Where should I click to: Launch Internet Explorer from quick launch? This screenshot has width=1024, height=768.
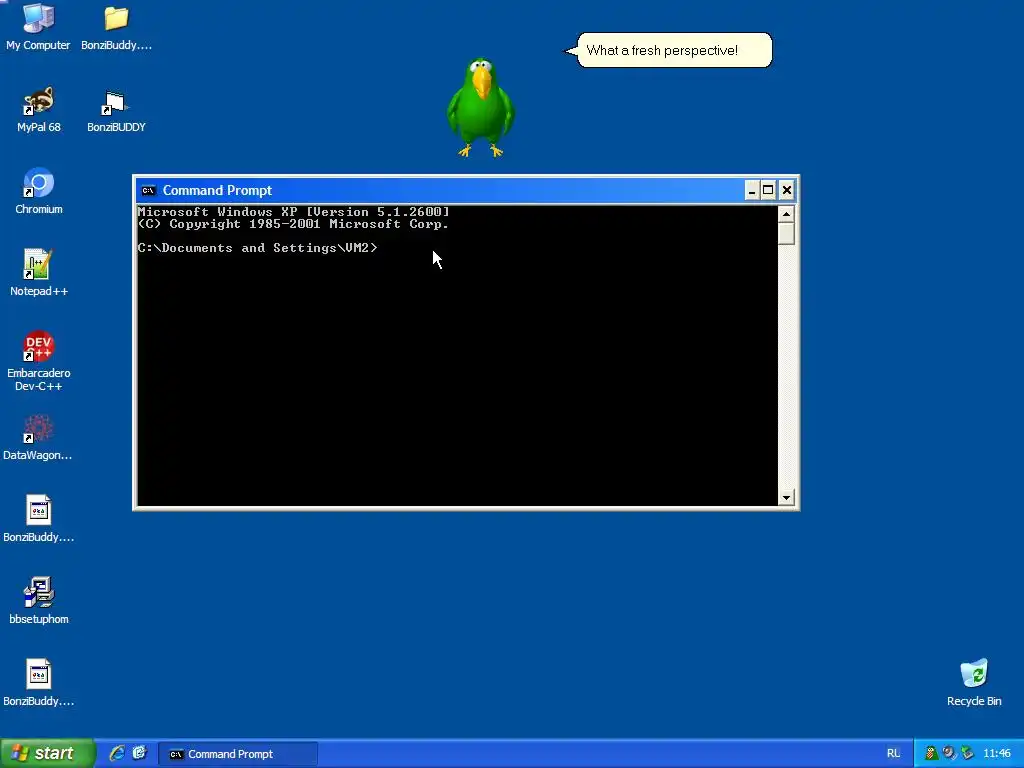coord(117,754)
